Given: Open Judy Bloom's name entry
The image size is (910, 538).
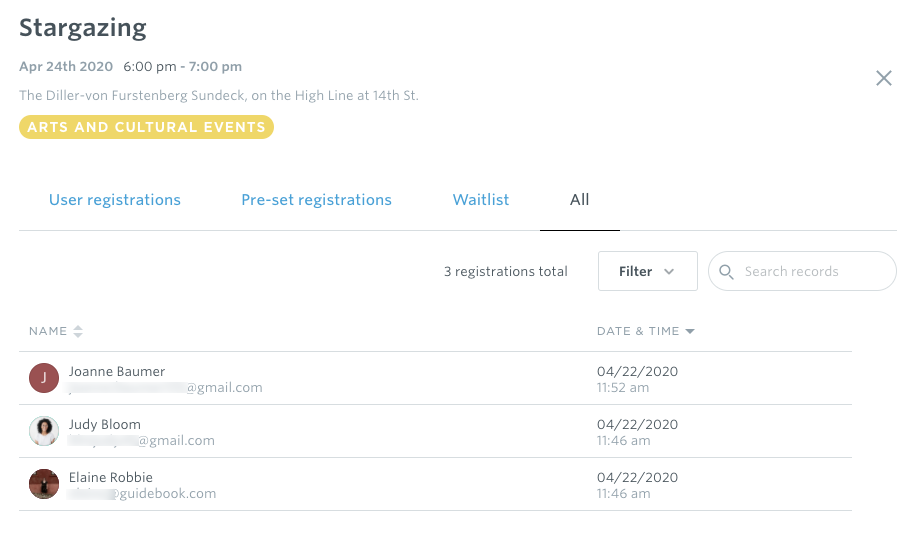Looking at the screenshot, I should pyautogui.click(x=105, y=424).
